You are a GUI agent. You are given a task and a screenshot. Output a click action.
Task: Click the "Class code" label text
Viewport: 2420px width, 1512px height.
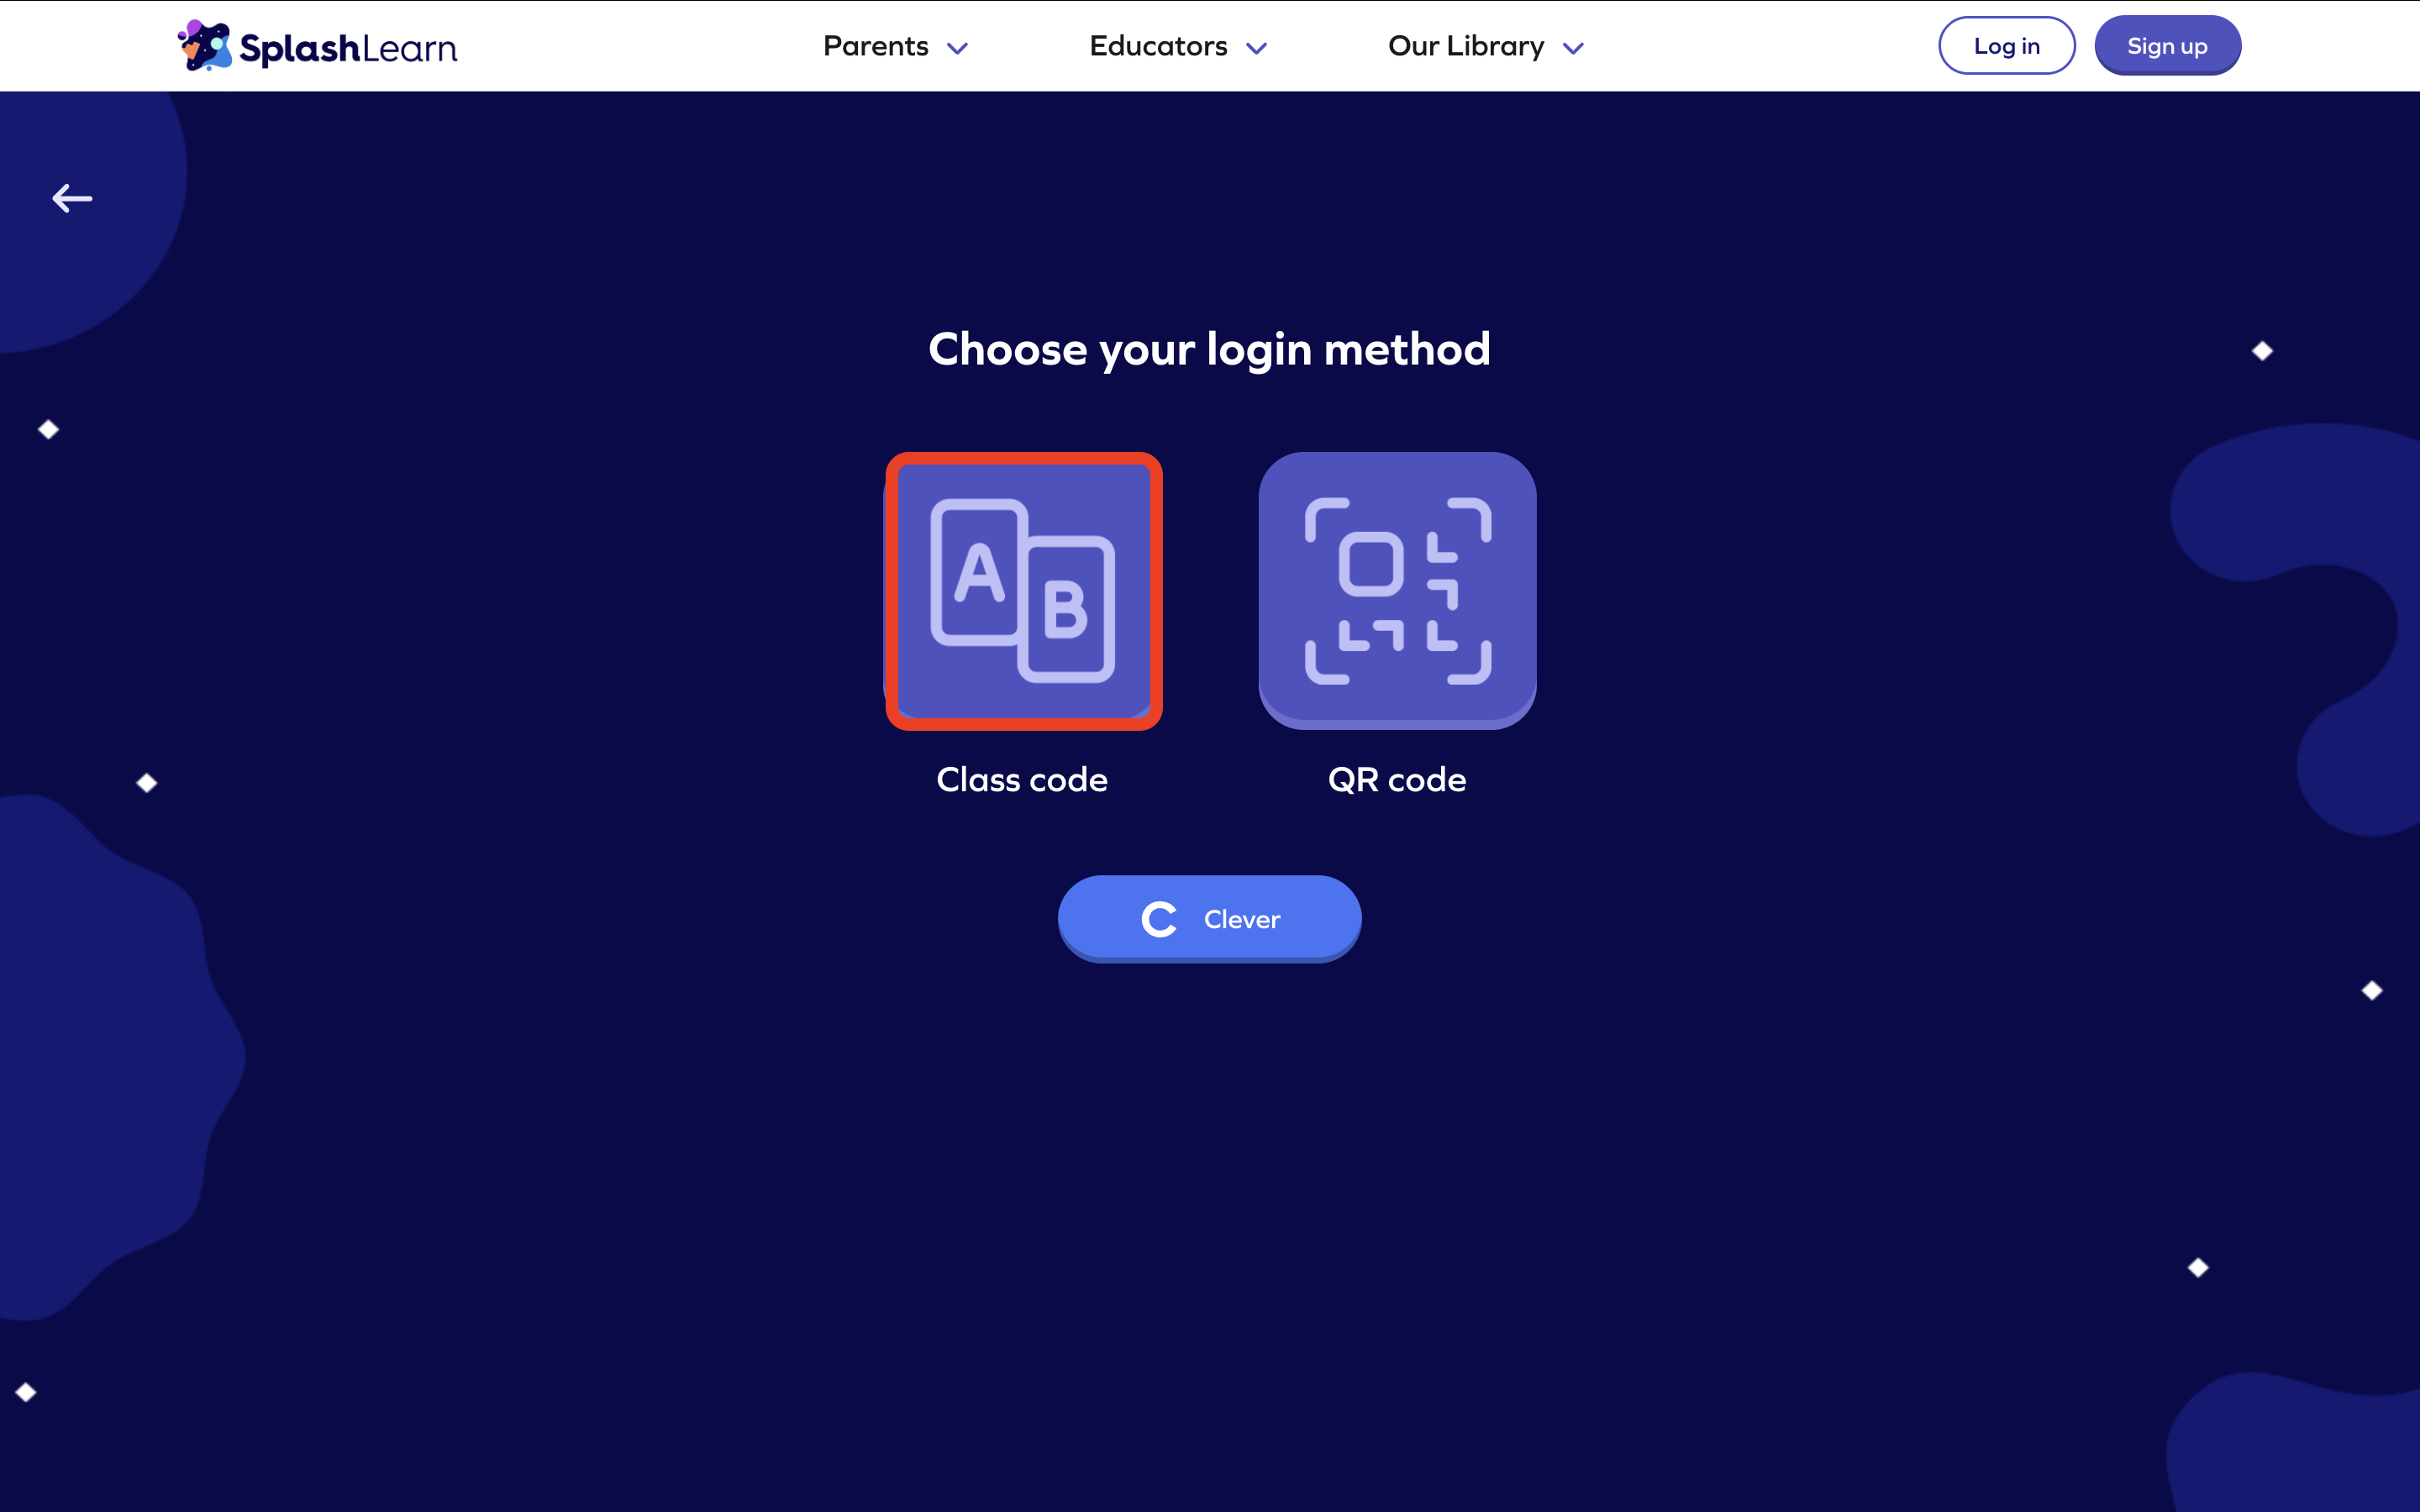click(1022, 779)
